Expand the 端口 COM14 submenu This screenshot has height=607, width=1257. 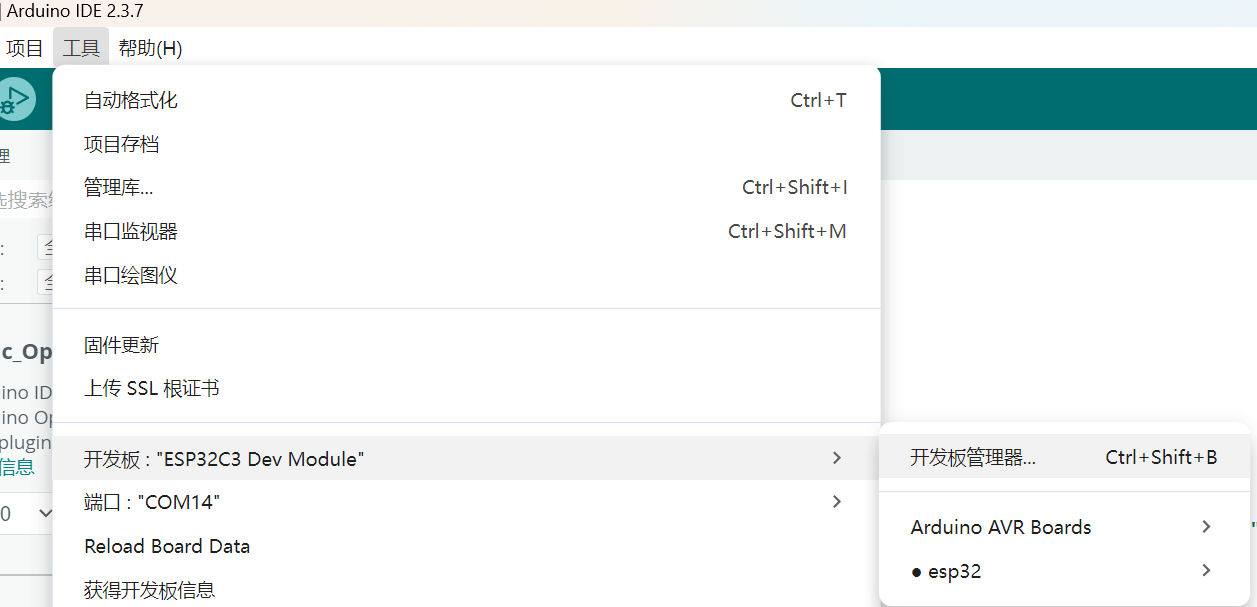tap(466, 502)
